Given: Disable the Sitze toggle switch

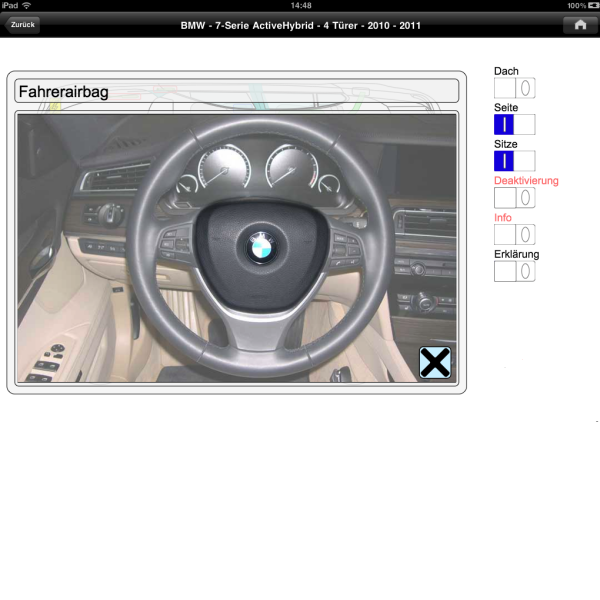Looking at the screenshot, I should [x=514, y=161].
